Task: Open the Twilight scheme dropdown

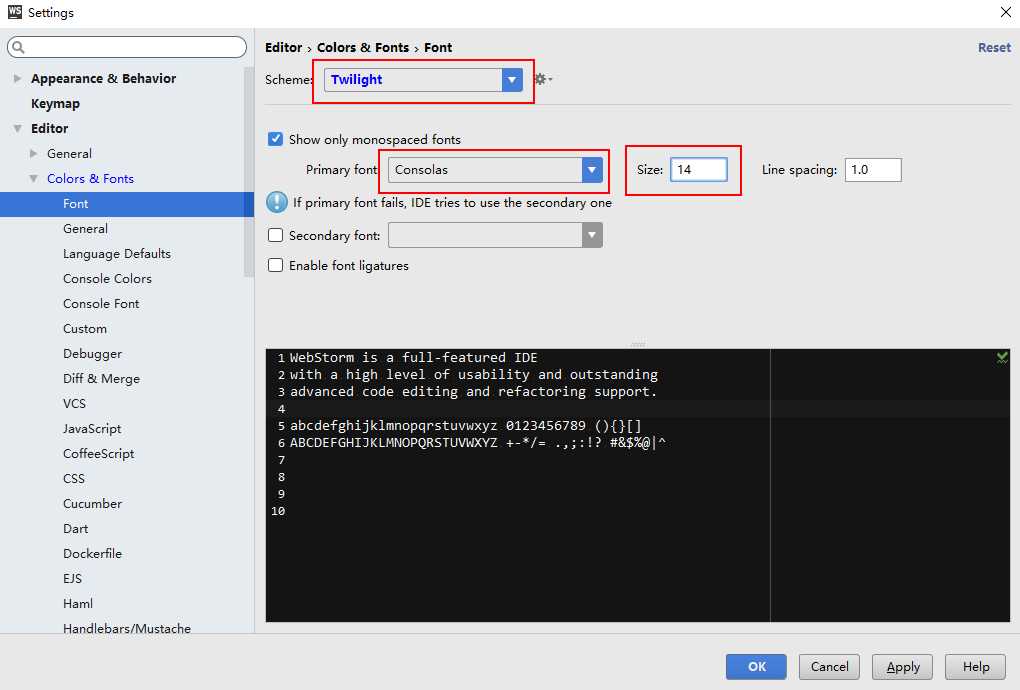Action: pos(512,79)
